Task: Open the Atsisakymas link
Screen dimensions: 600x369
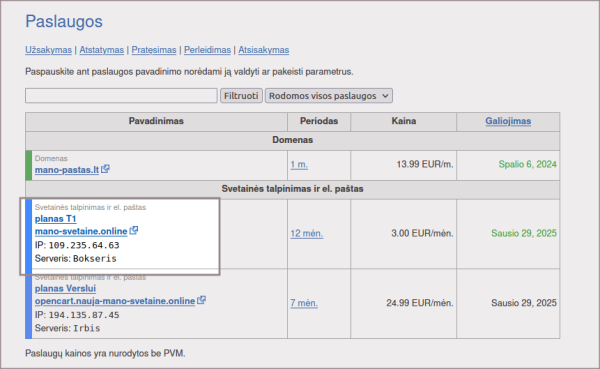Action: (x=264, y=50)
